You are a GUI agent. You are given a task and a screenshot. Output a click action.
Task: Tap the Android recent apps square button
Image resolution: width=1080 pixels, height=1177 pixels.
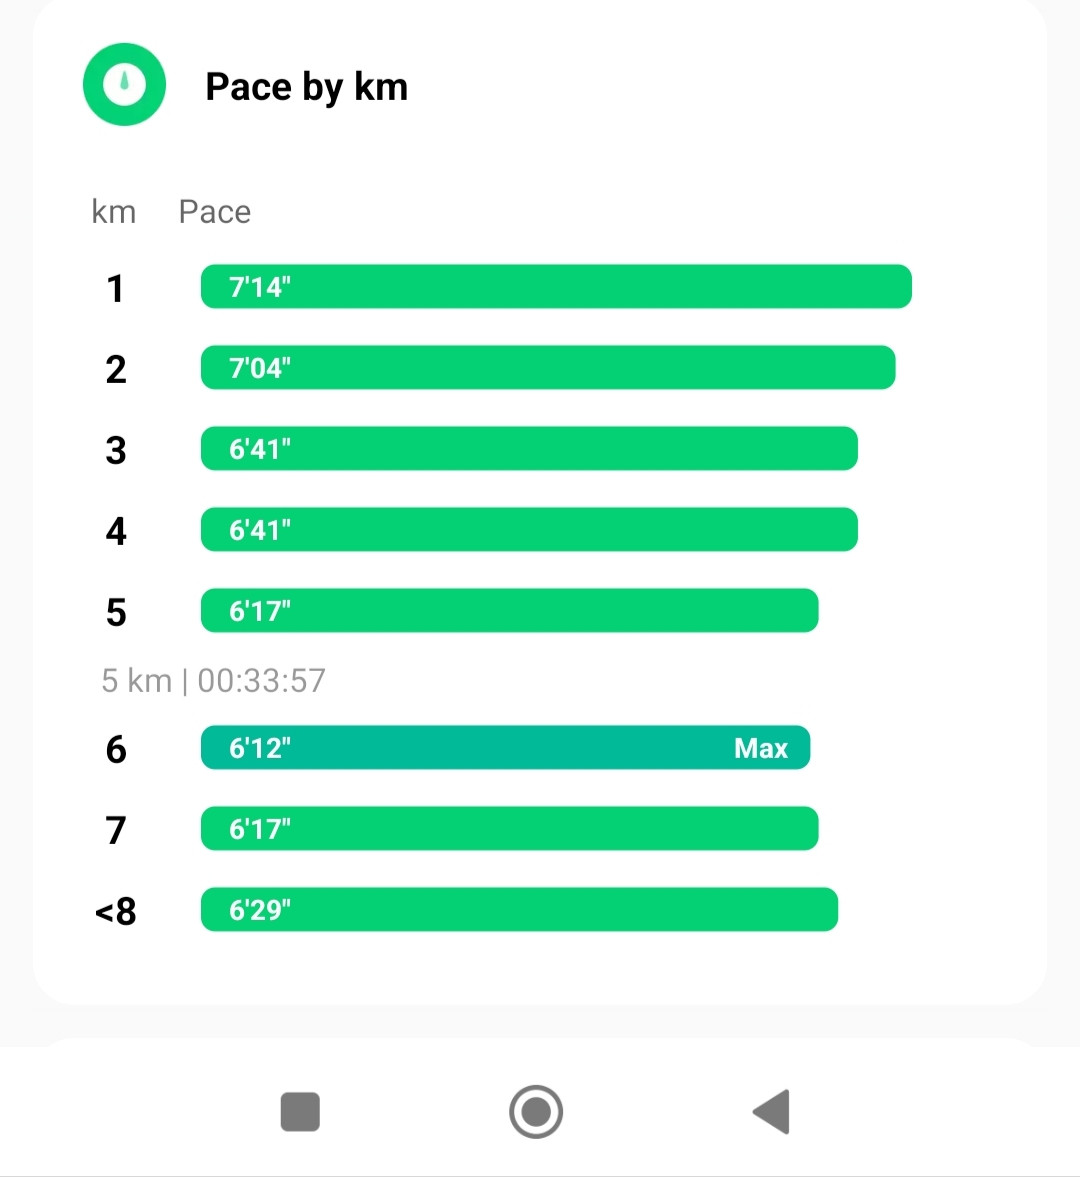click(x=300, y=1112)
